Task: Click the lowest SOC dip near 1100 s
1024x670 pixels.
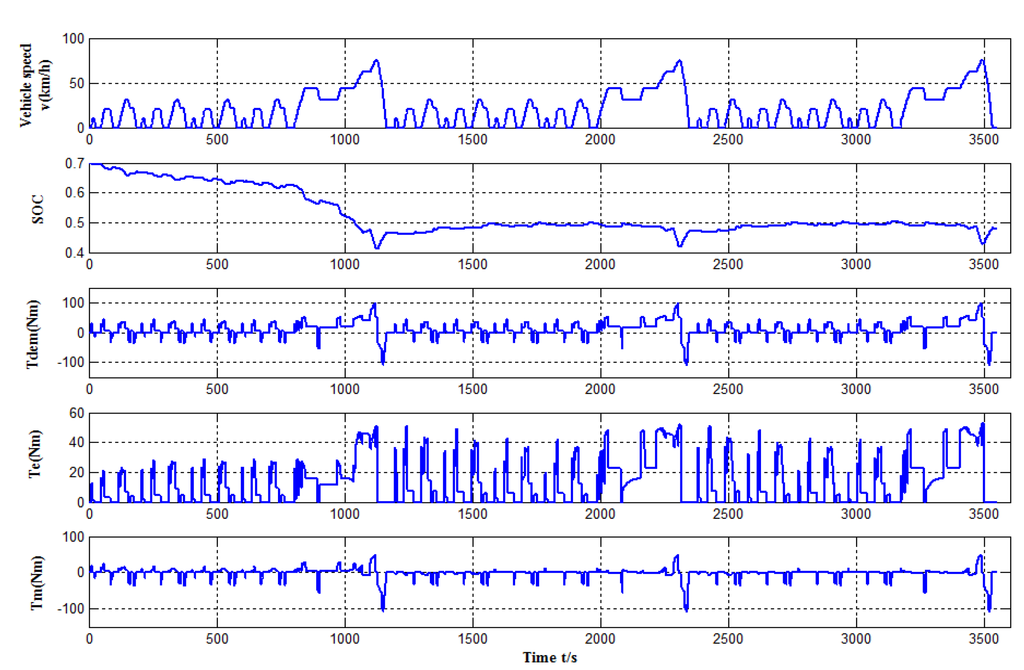Action: click(377, 248)
